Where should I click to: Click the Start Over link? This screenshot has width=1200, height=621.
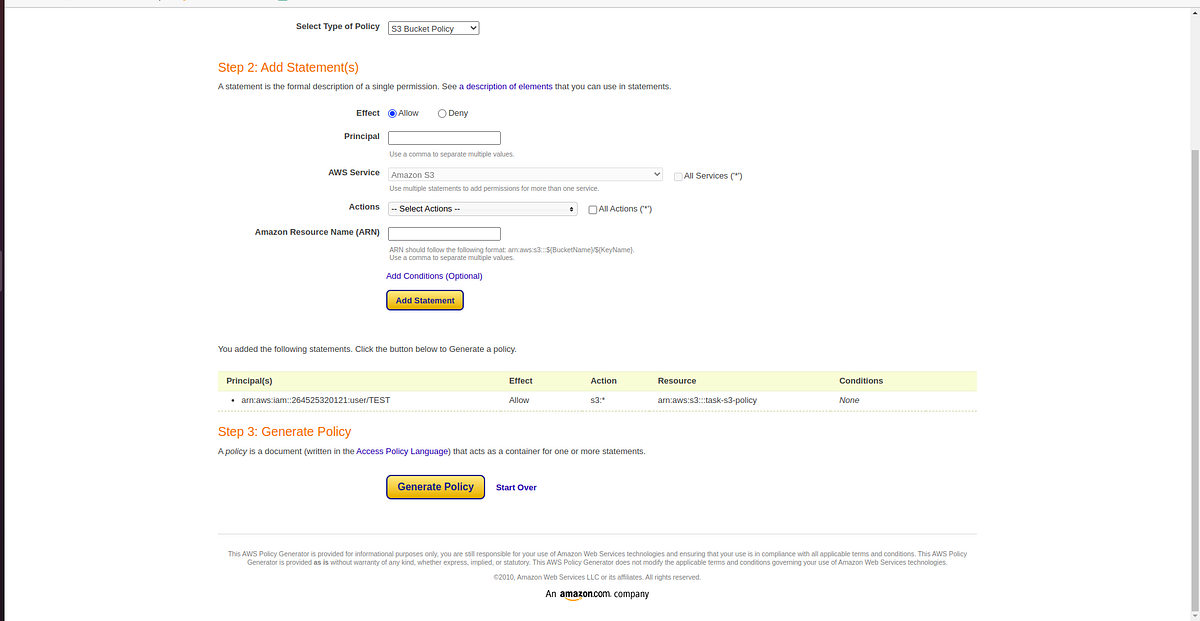pos(516,487)
